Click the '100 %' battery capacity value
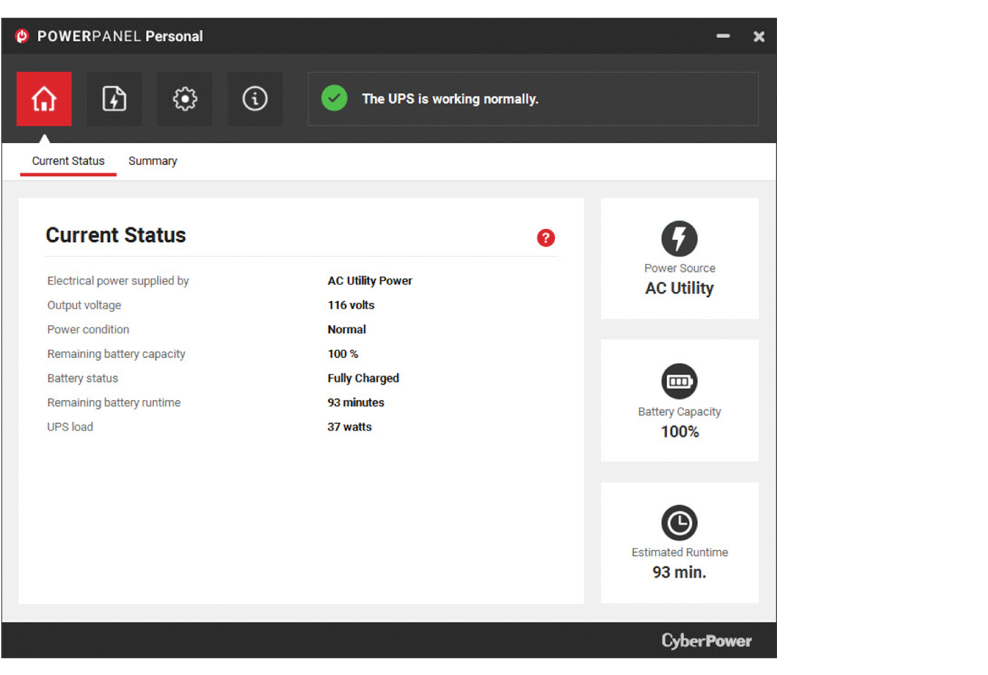Screen dimensions: 988x675 coord(343,354)
